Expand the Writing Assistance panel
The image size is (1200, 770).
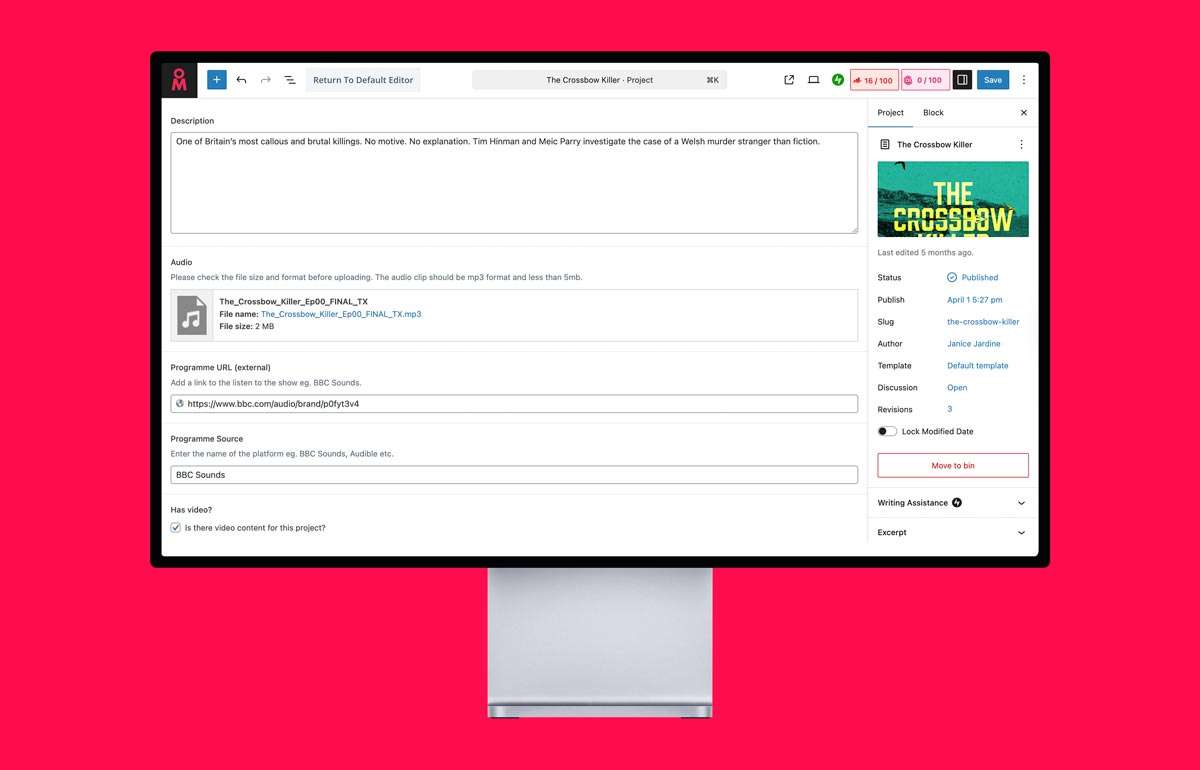coord(953,503)
